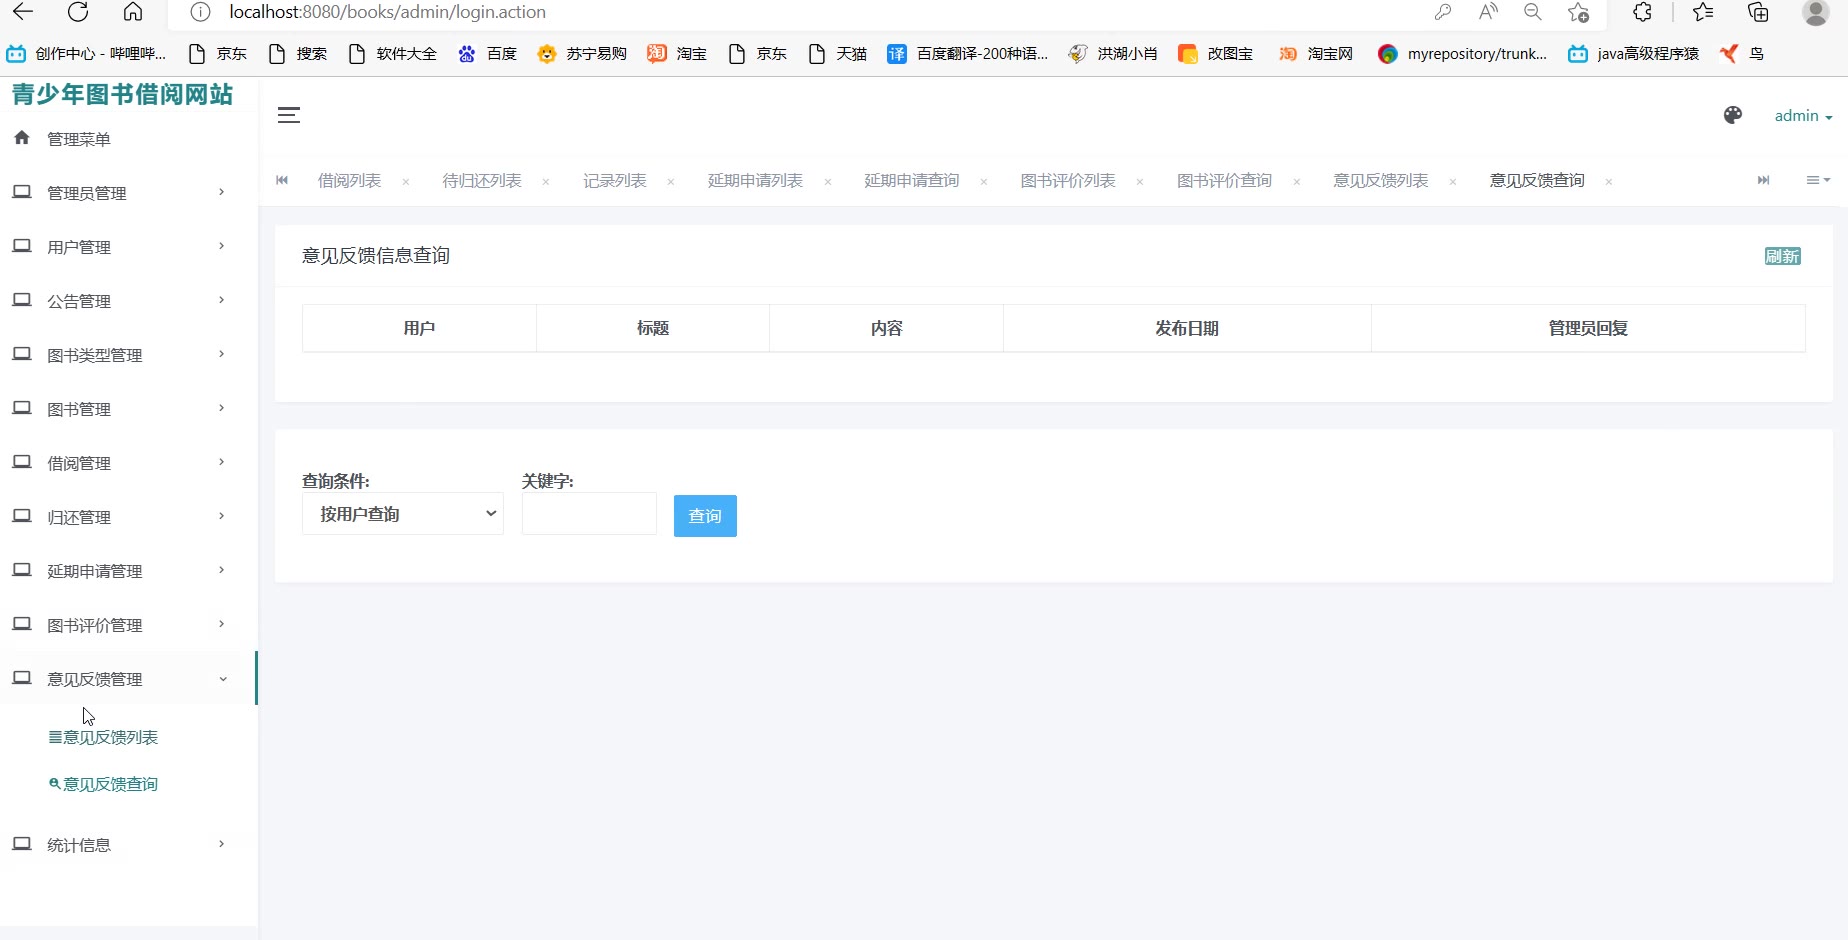Reload the page with the refresh icon
This screenshot has height=940, width=1848.
point(78,12)
